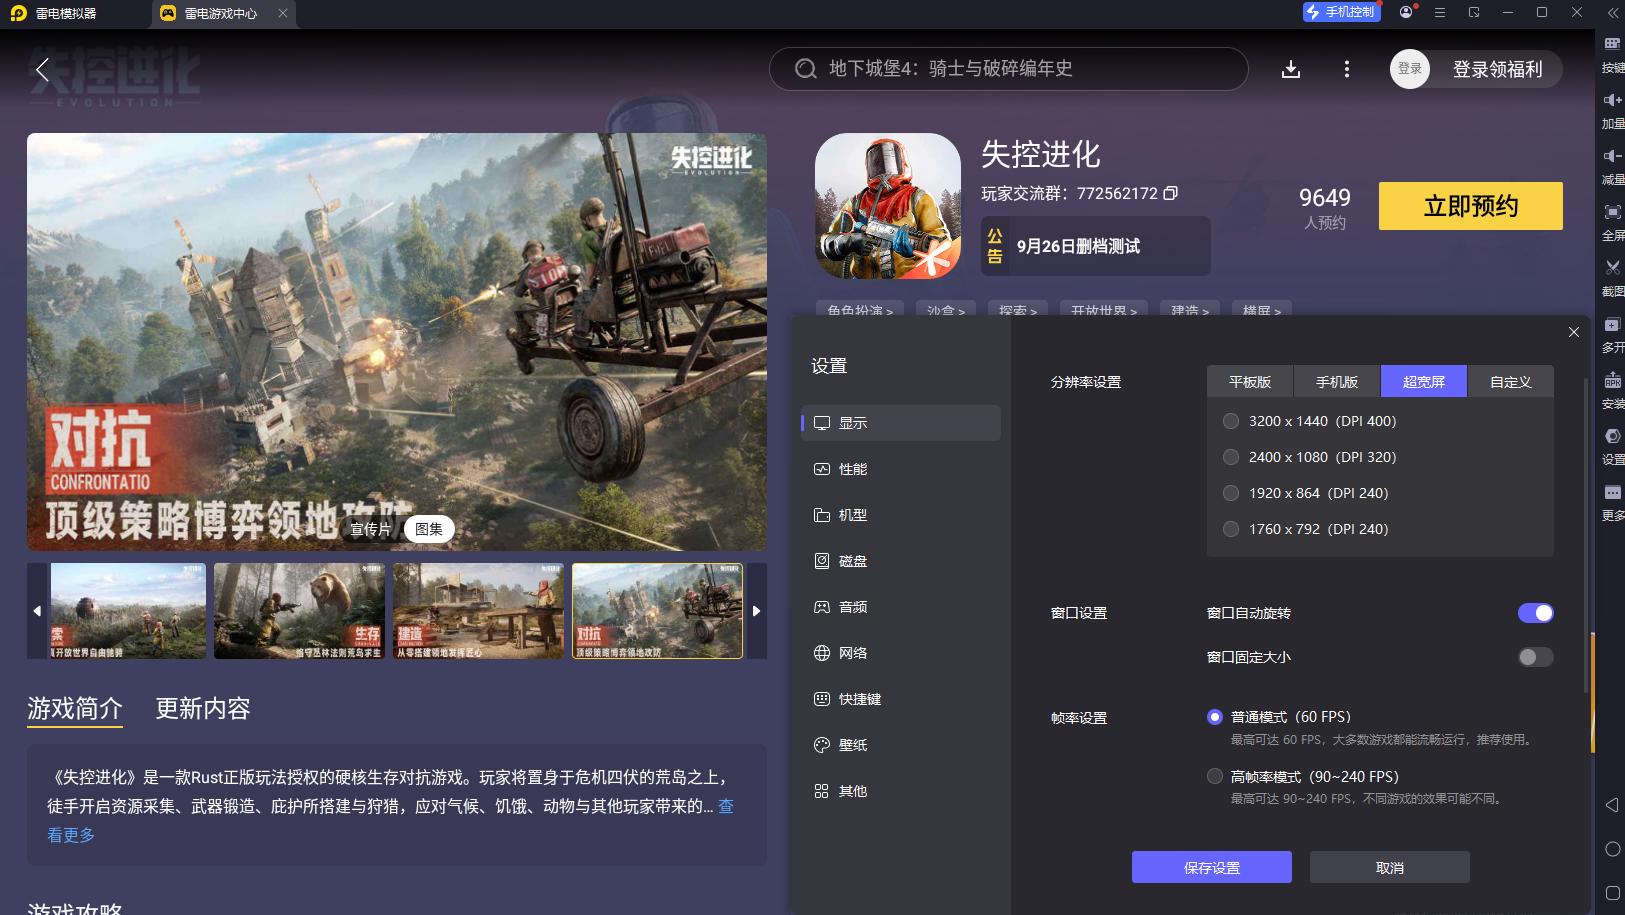Open the 开放世界 category tag
Viewport: 1625px width, 915px height.
click(1103, 311)
